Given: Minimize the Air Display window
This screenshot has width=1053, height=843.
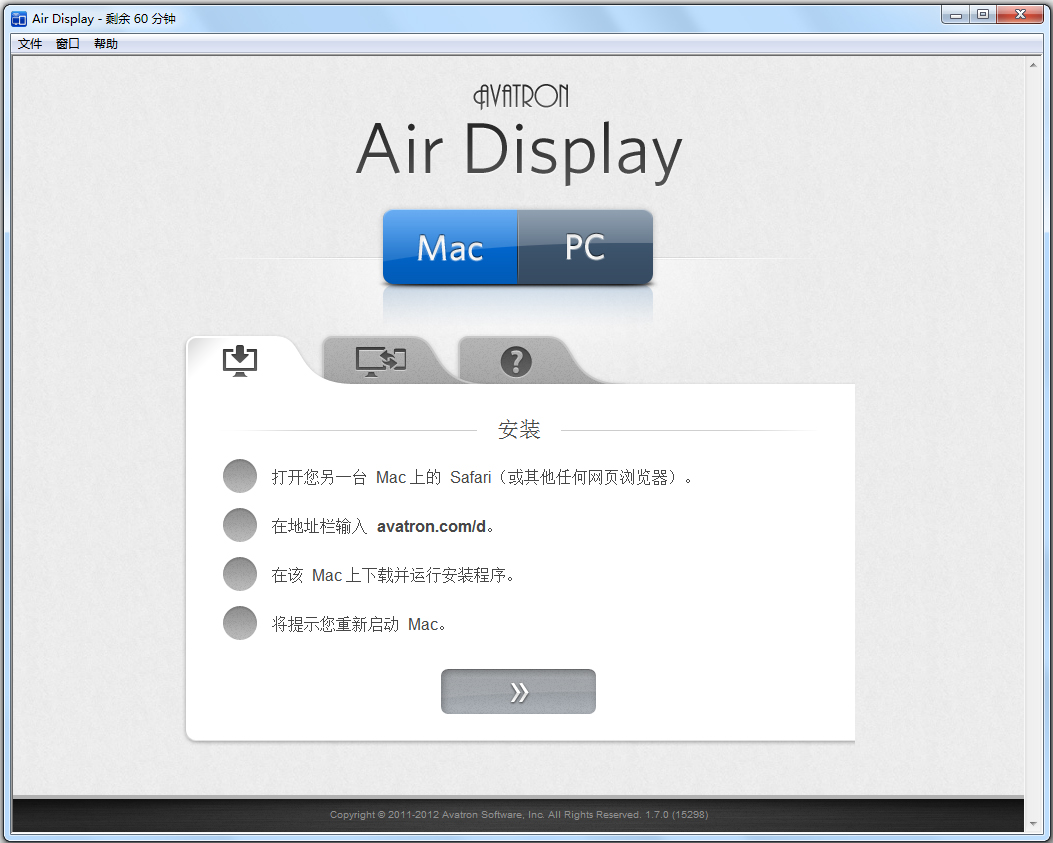Looking at the screenshot, I should [957, 14].
